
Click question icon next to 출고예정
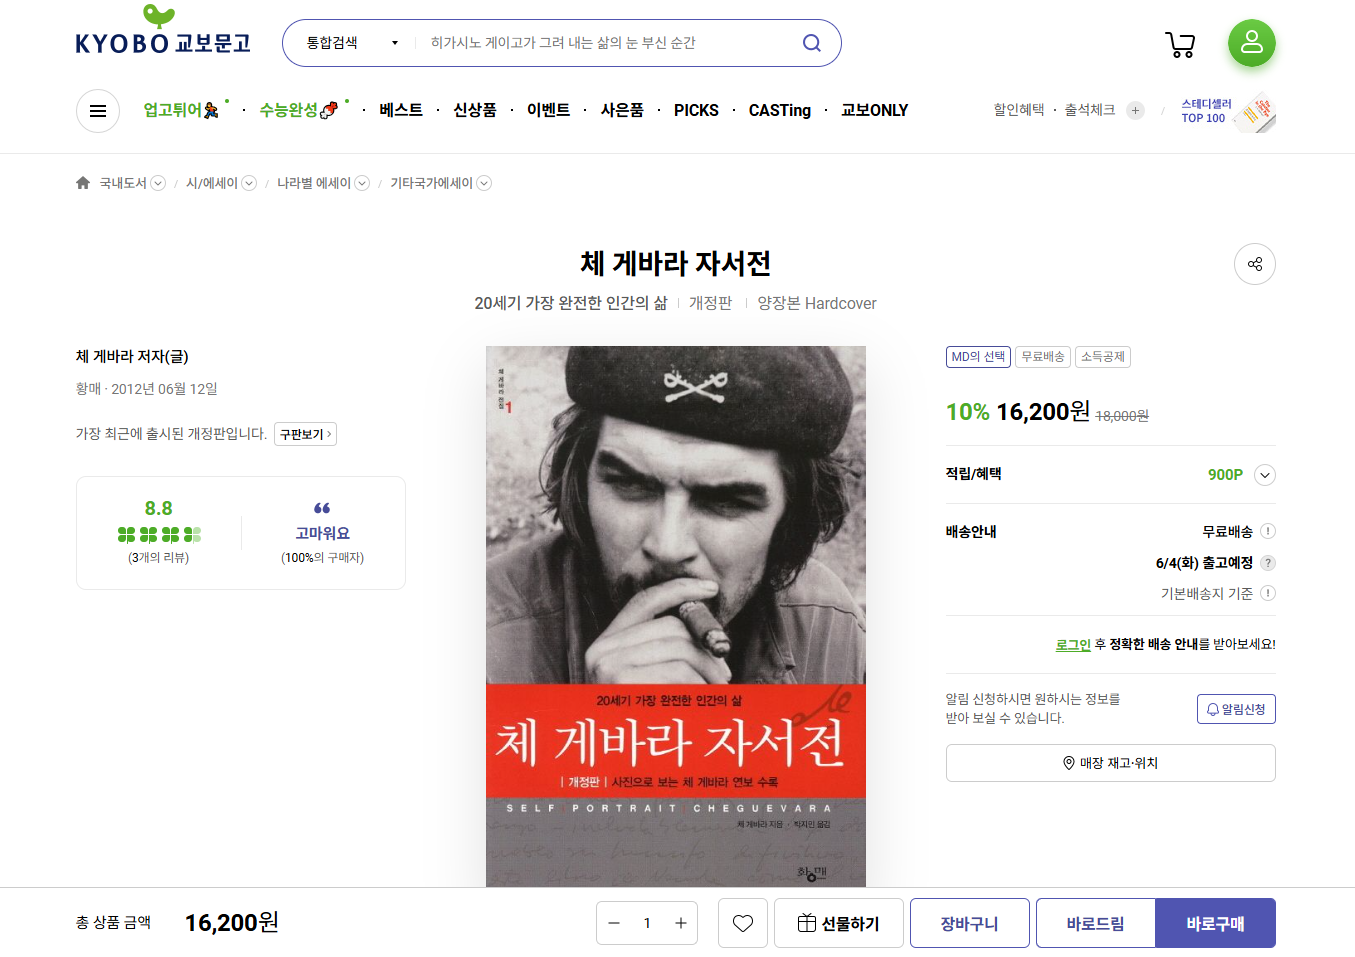[1268, 563]
